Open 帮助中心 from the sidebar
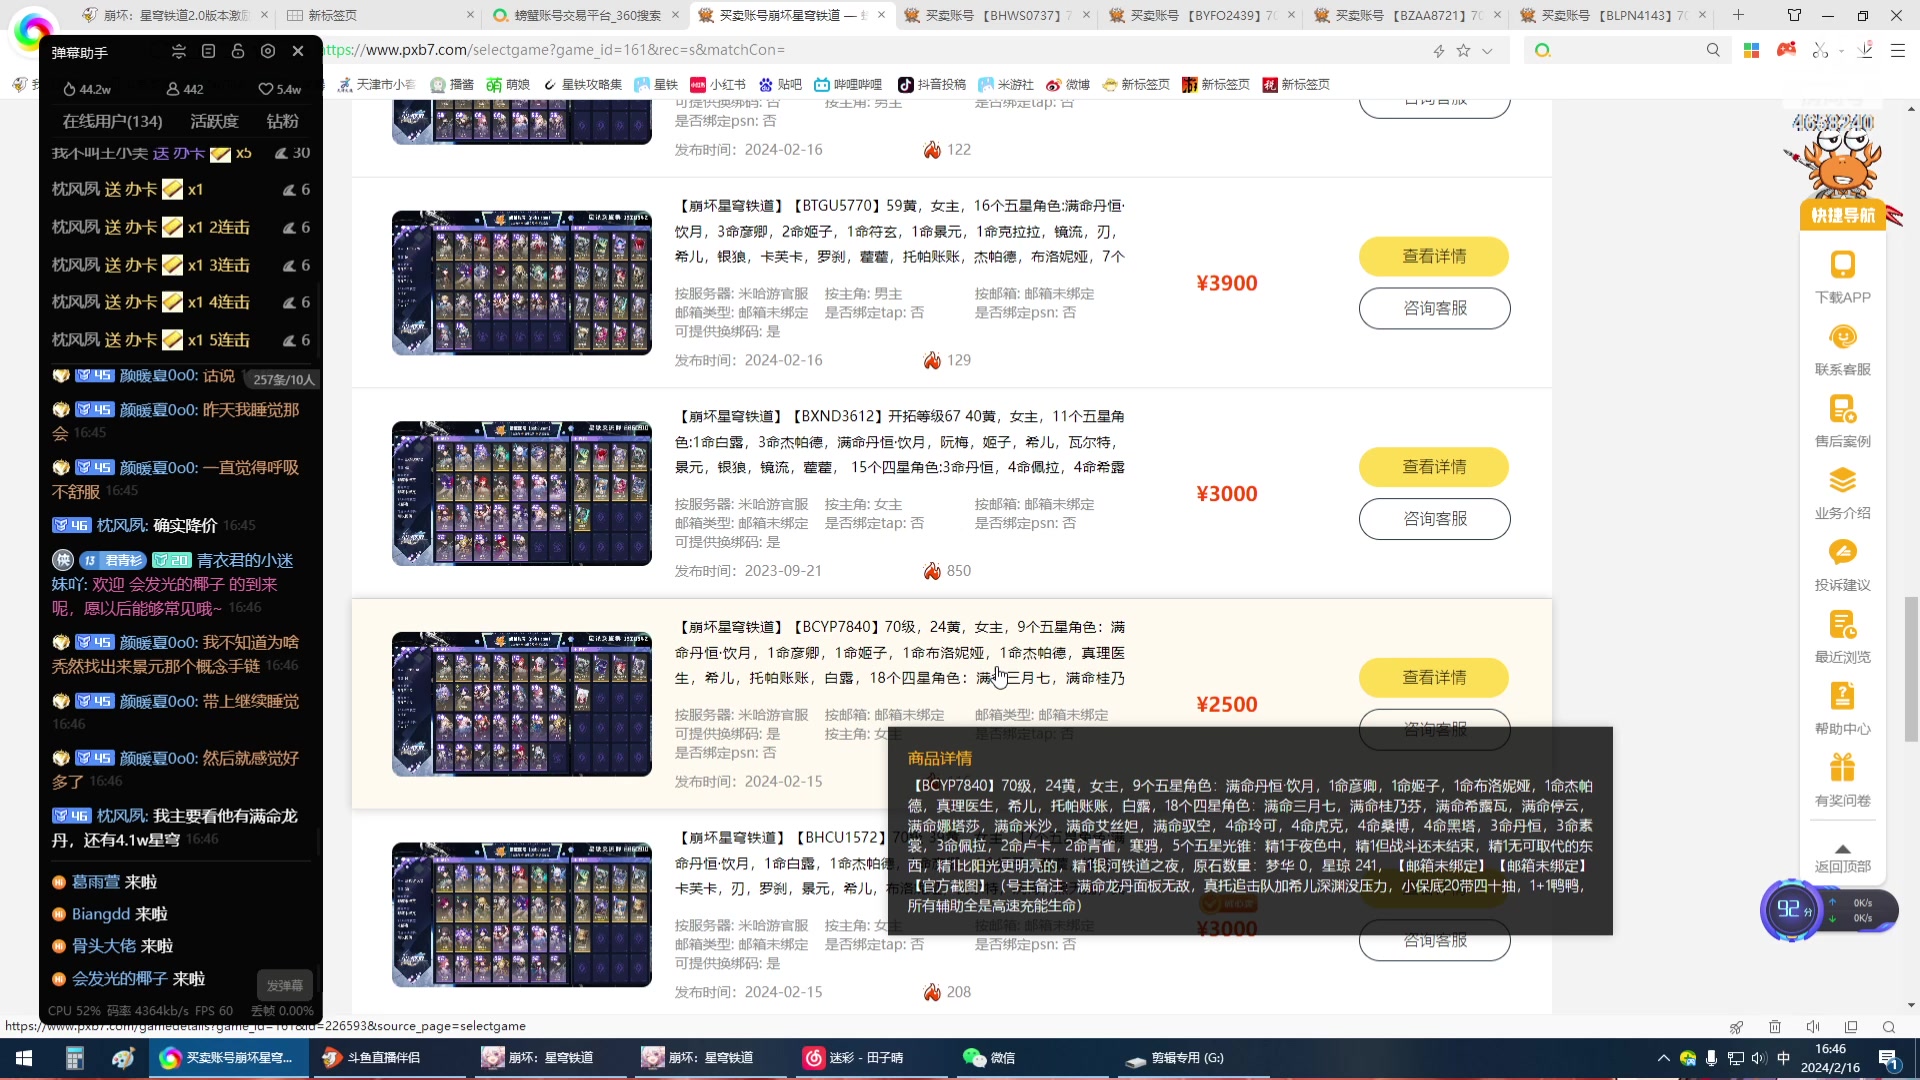Screen dimensions: 1920x1080 click(x=1843, y=711)
